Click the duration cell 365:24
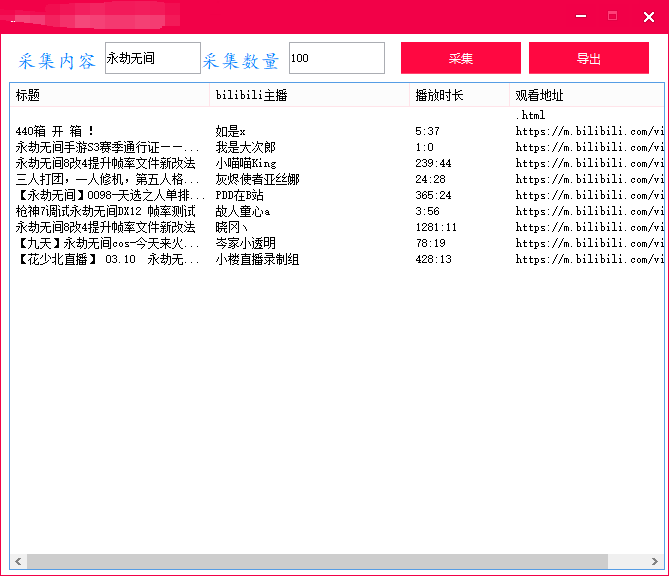 point(433,195)
